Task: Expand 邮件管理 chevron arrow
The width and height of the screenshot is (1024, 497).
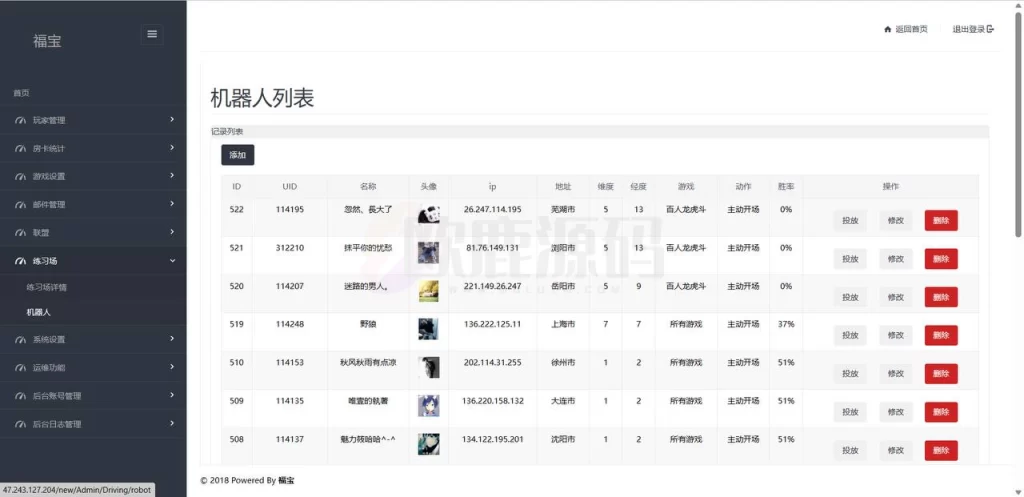Action: click(x=172, y=204)
